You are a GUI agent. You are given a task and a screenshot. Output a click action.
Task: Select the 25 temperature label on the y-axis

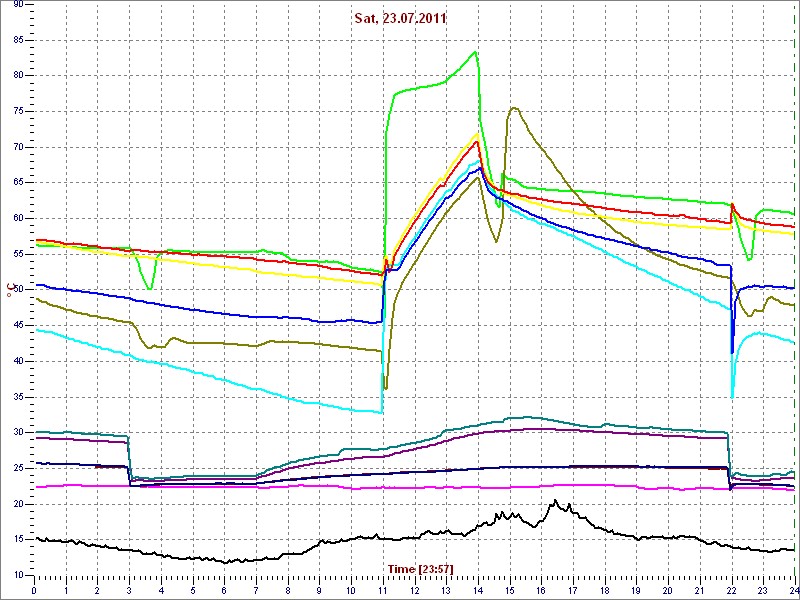pyautogui.click(x=17, y=468)
